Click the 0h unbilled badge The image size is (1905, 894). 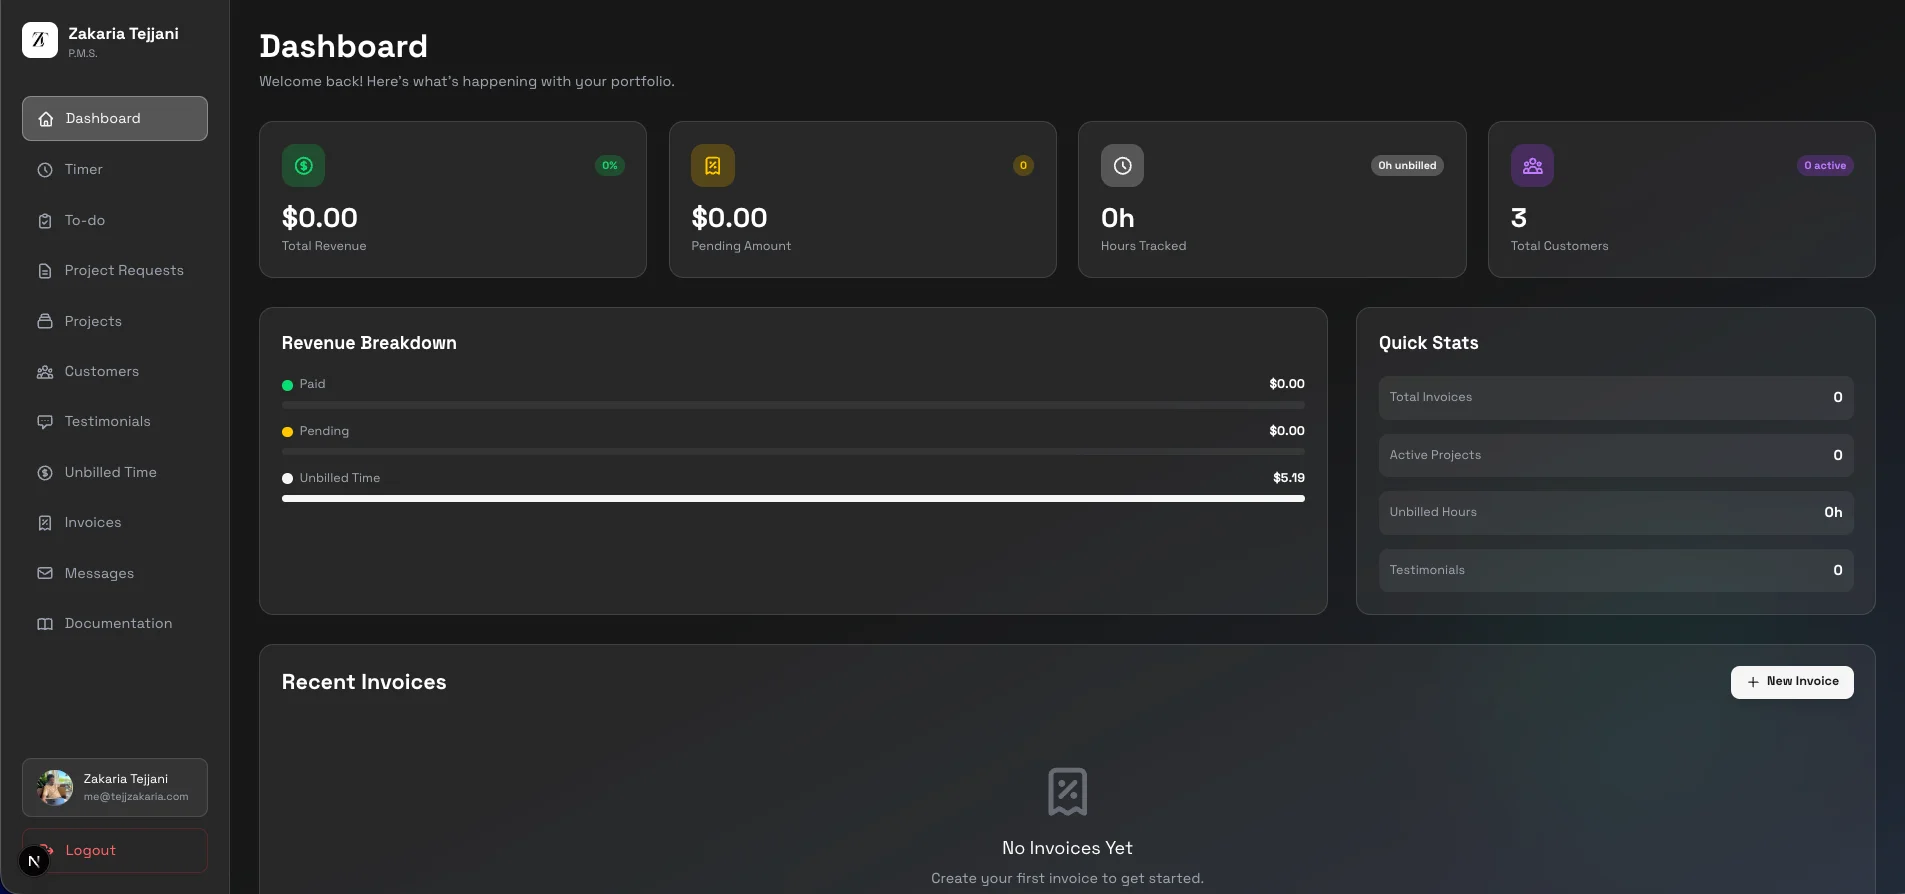(1406, 166)
